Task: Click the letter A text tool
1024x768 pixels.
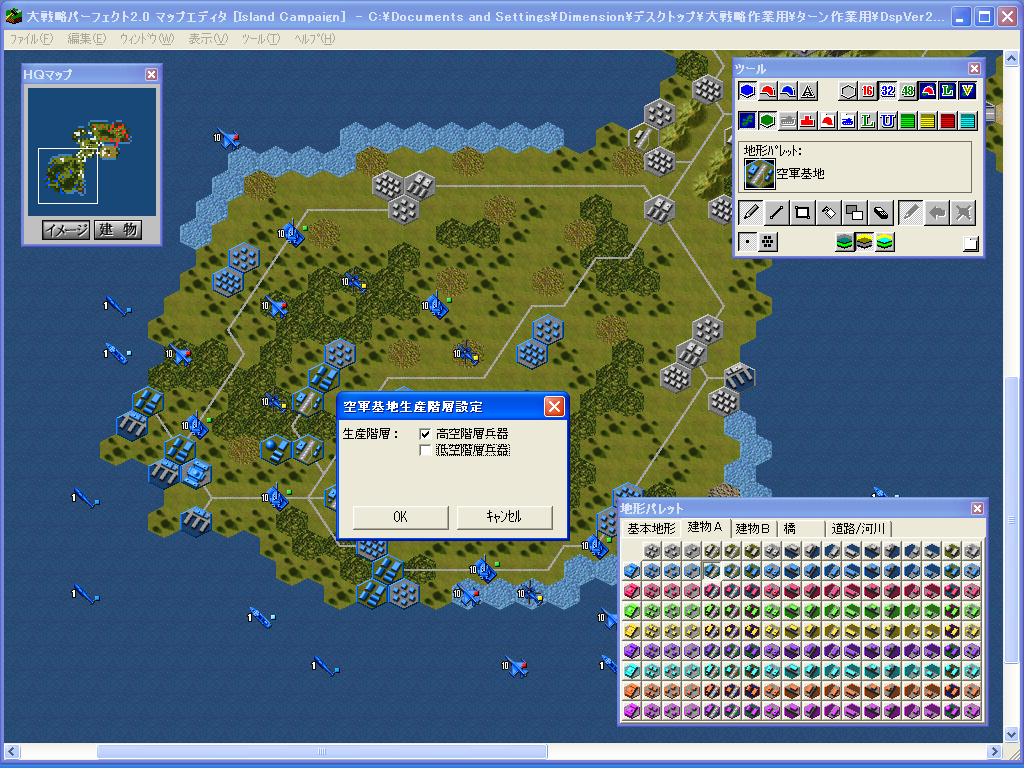Action: 808,91
